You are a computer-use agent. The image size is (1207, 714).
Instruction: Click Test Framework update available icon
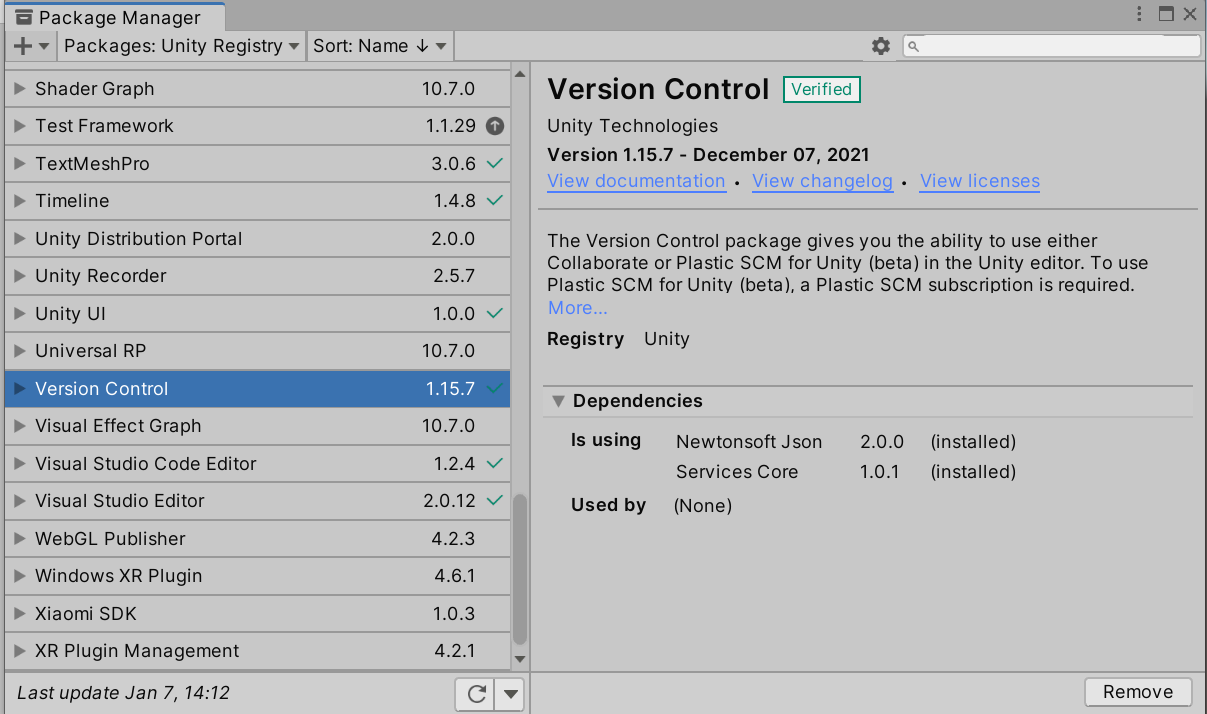[x=494, y=126]
